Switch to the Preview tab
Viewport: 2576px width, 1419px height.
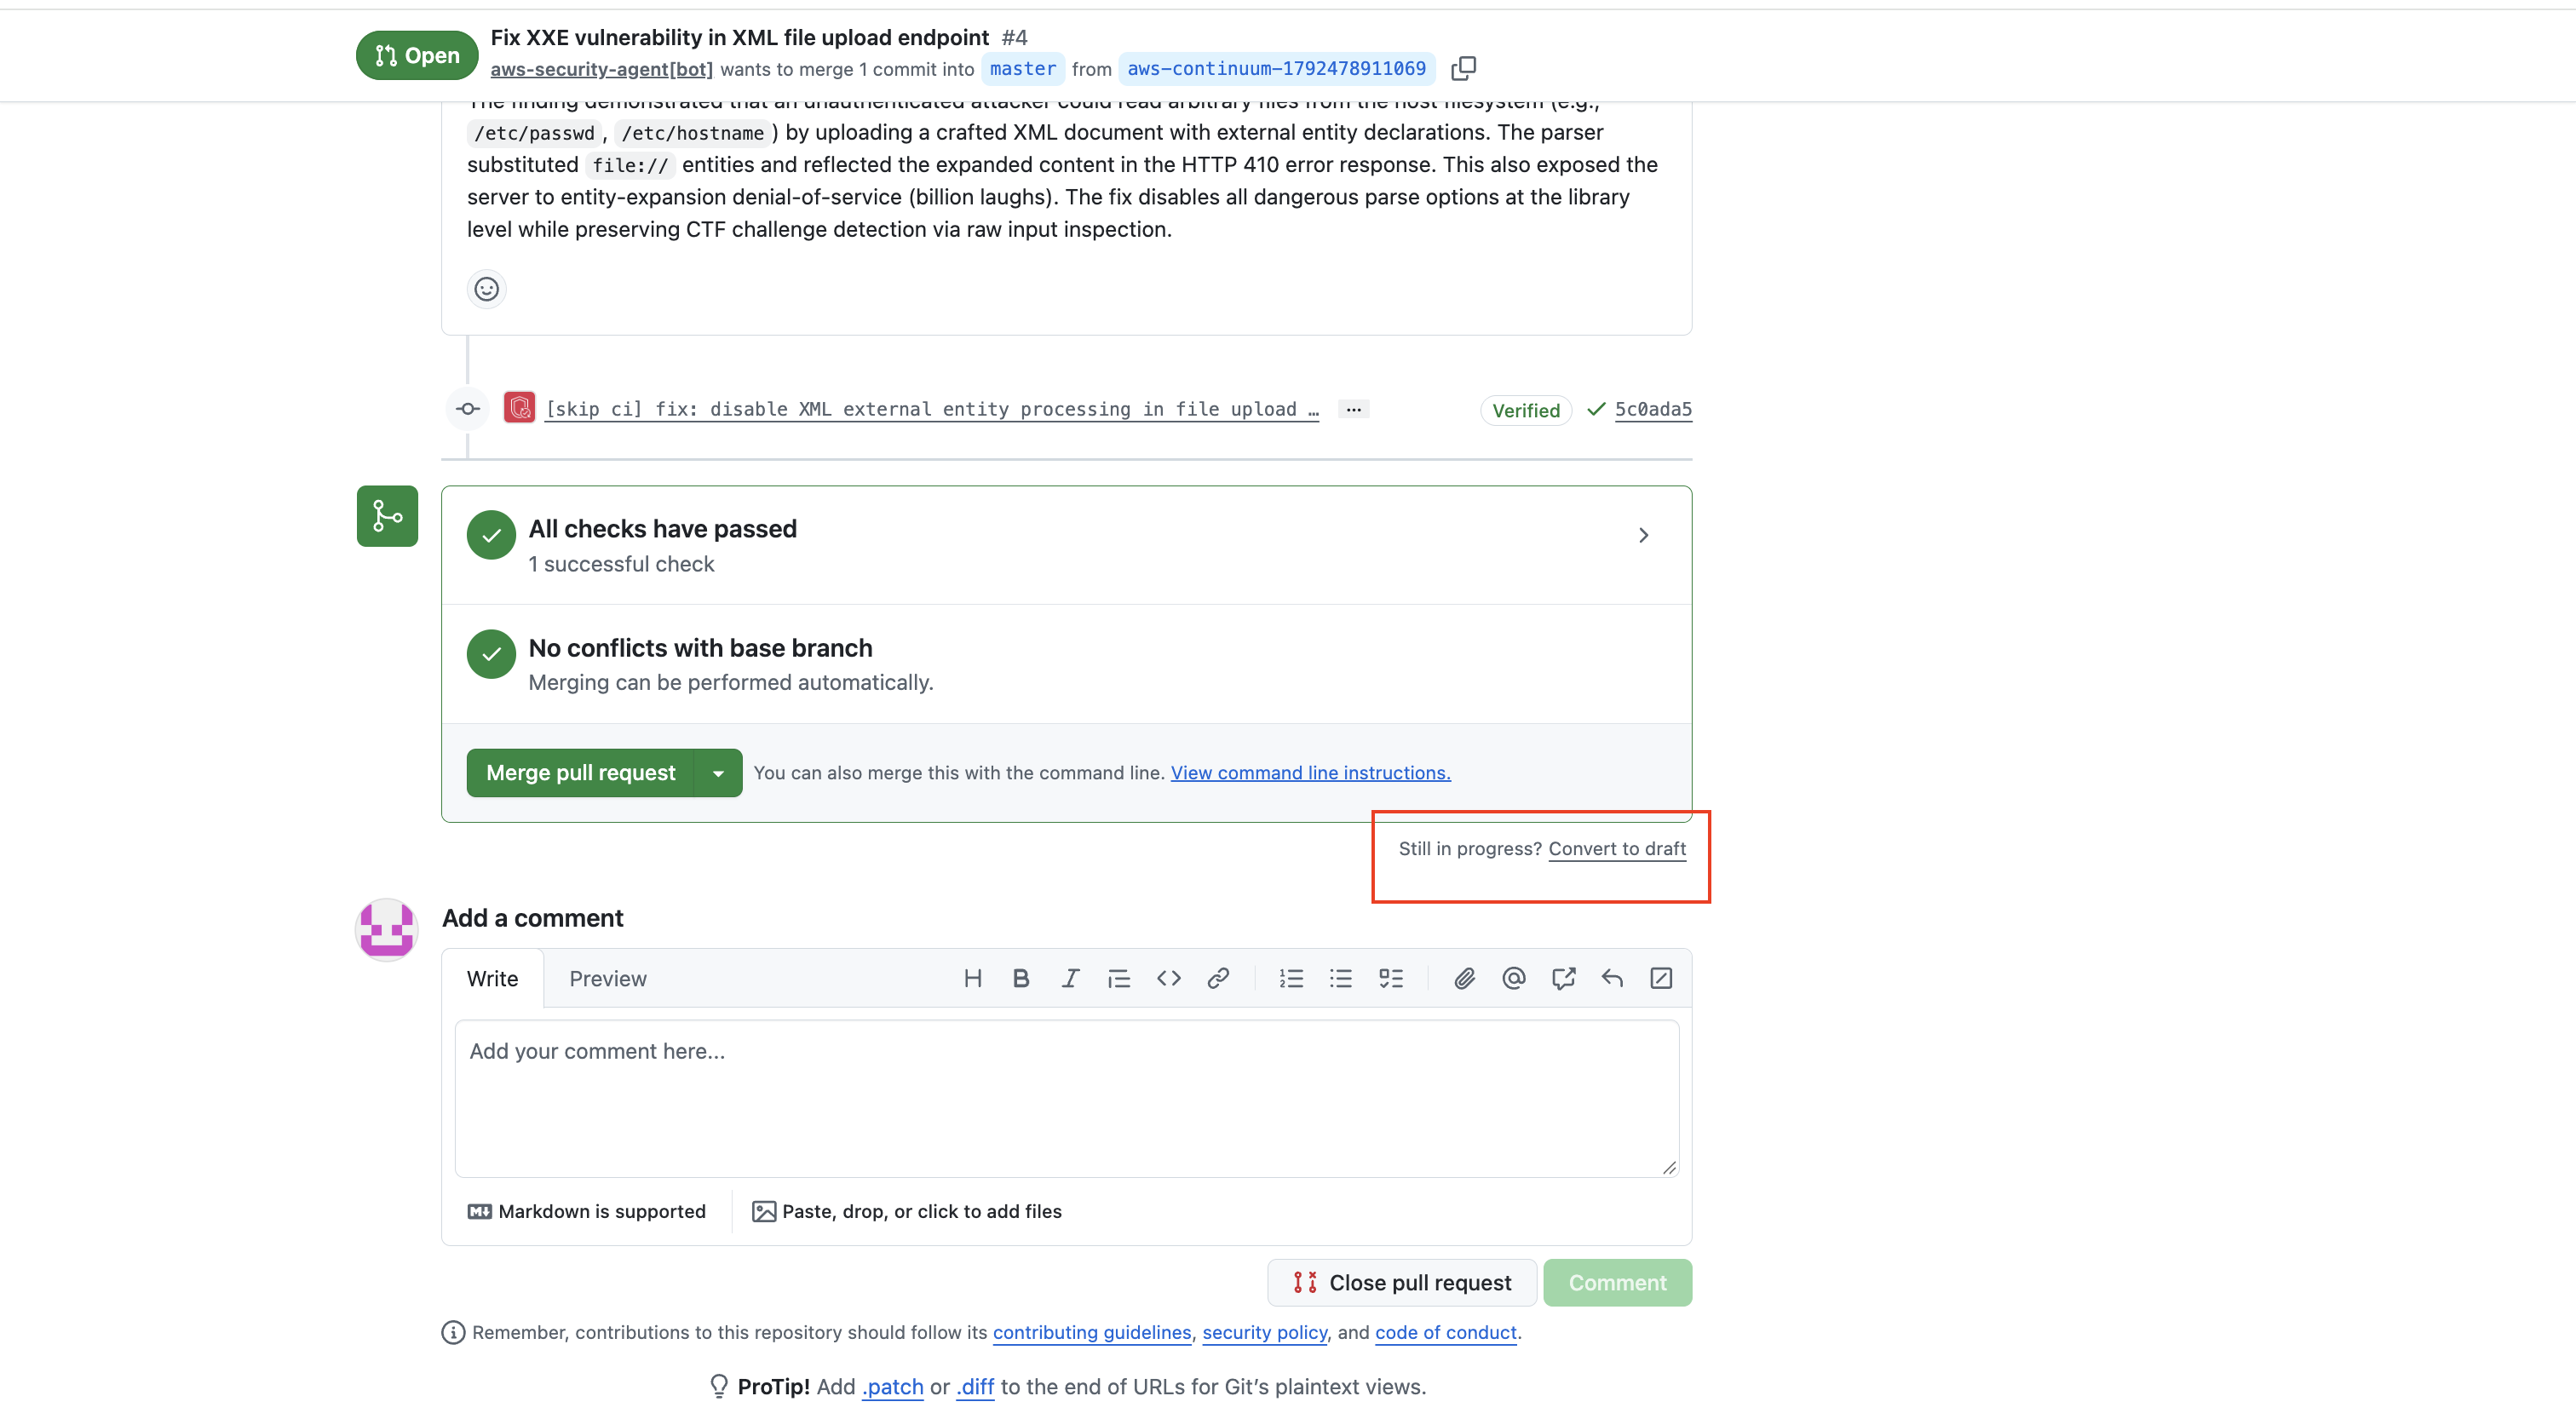pos(608,978)
